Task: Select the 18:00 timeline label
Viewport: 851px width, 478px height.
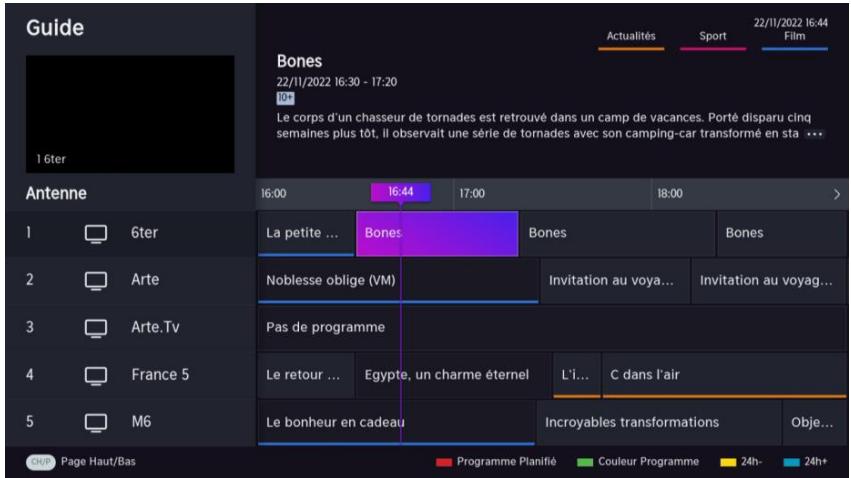Action: point(670,194)
